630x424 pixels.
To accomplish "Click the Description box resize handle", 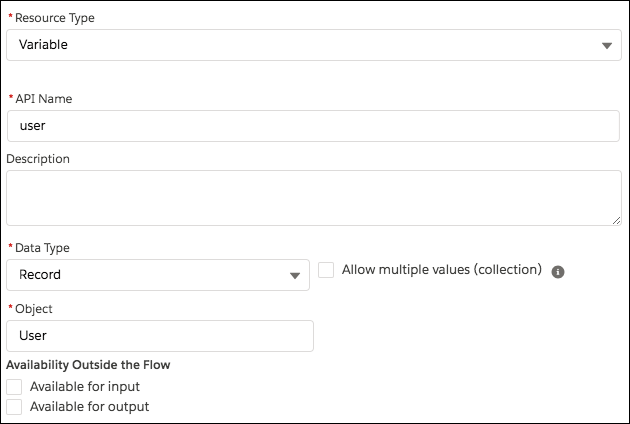I will point(616,220).
